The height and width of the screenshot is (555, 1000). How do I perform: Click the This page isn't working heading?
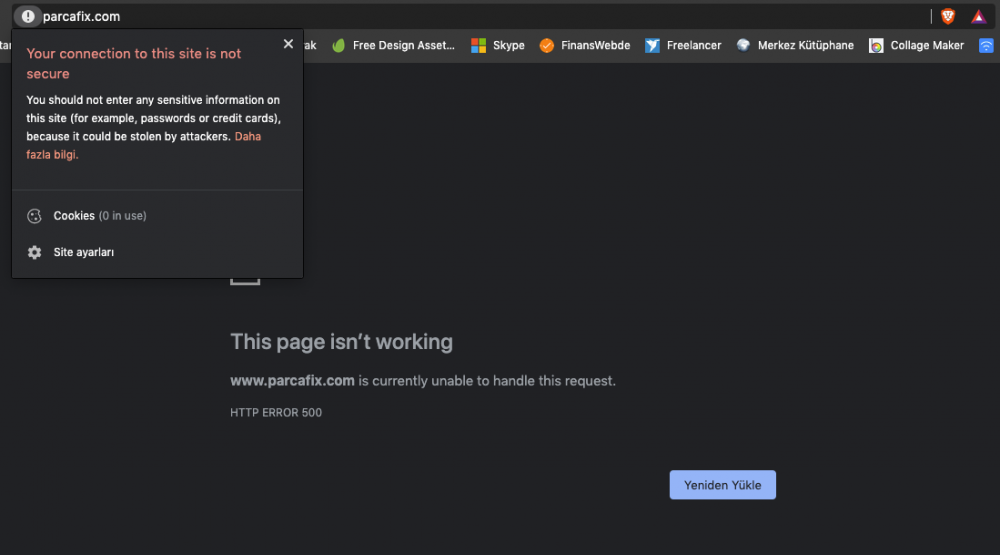coord(341,342)
